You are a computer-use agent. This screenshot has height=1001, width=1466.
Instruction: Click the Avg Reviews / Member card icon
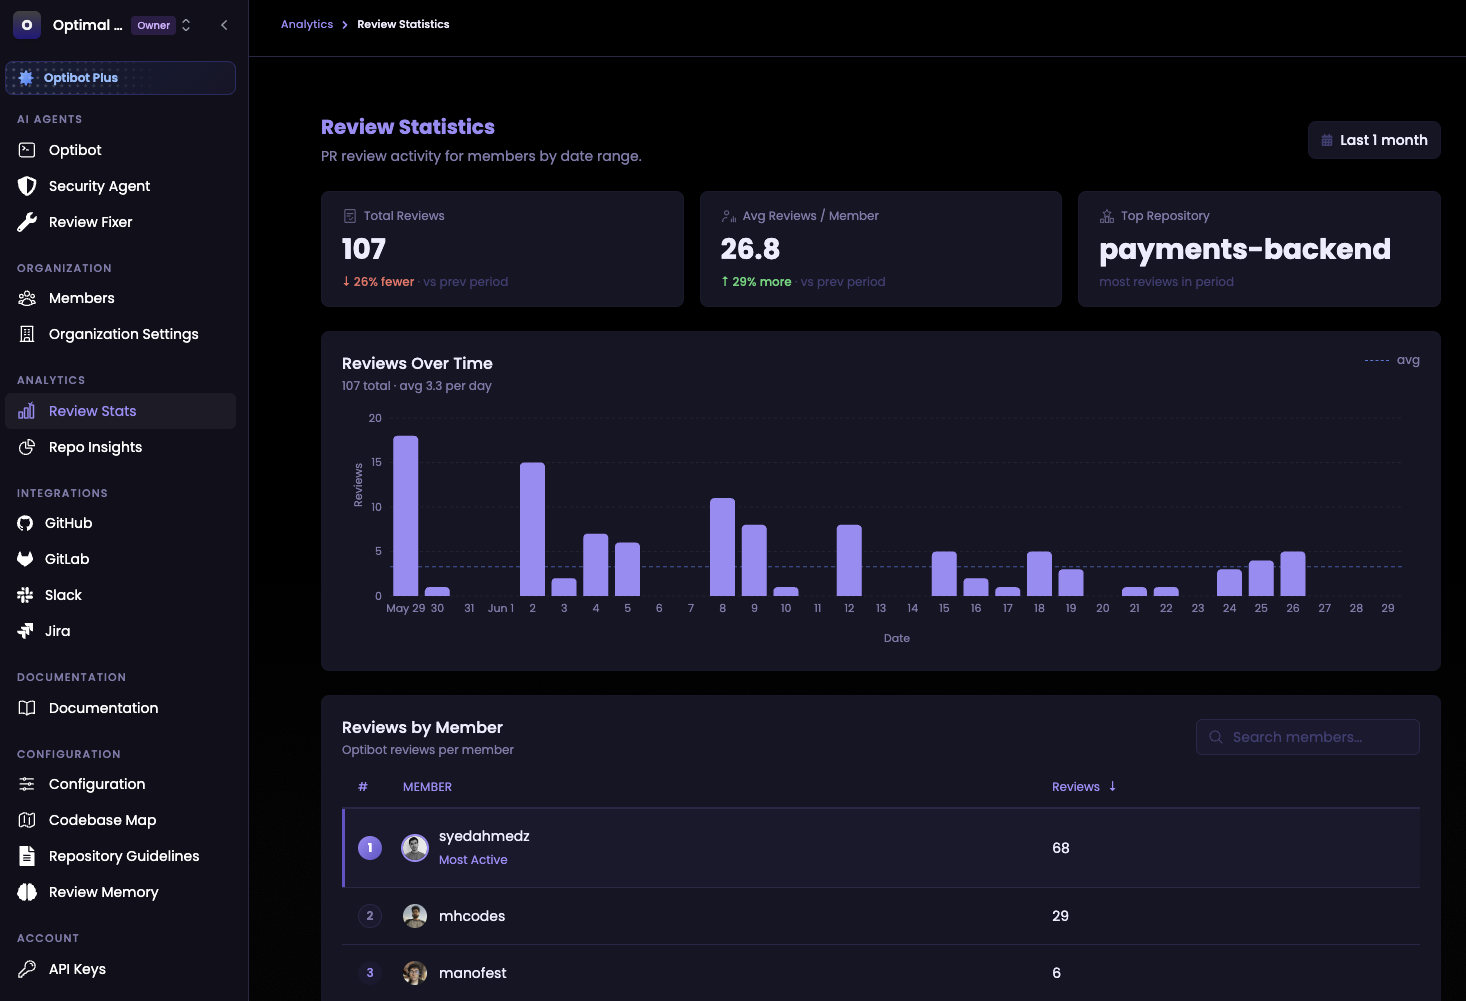point(729,216)
